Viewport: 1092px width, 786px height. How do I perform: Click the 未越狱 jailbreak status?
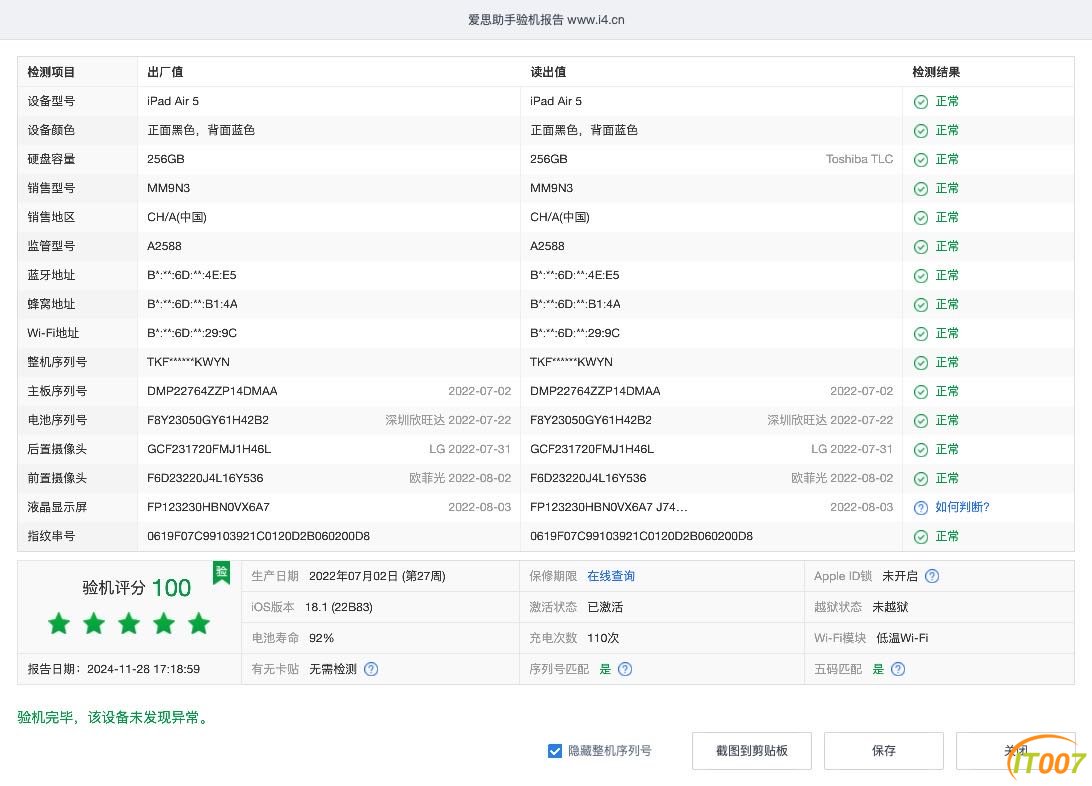[x=890, y=607]
